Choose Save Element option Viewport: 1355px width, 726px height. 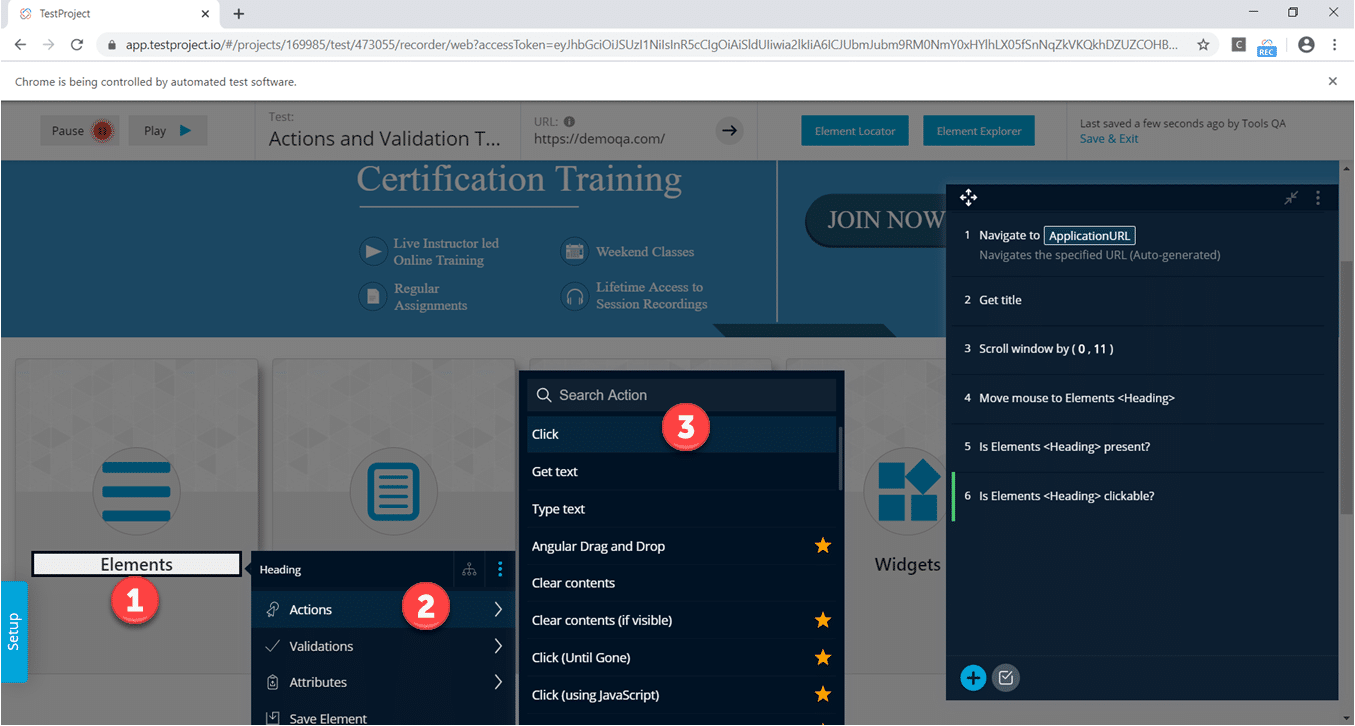tap(383, 717)
